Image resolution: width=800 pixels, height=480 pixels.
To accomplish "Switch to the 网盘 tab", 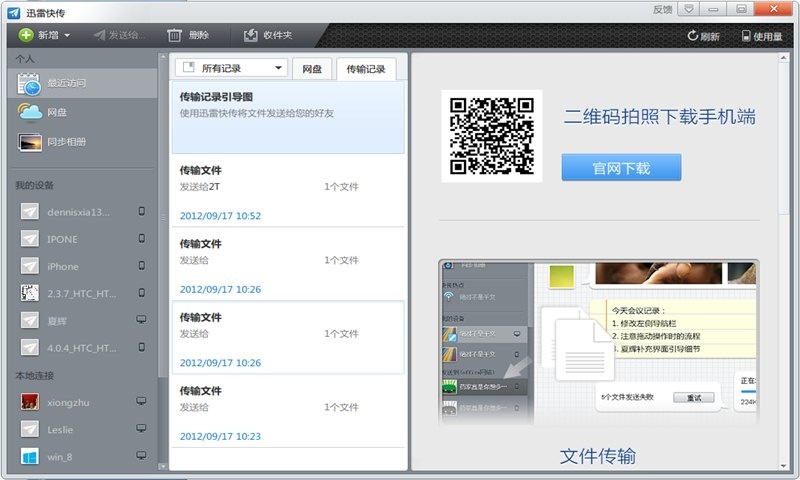I will click(x=312, y=69).
